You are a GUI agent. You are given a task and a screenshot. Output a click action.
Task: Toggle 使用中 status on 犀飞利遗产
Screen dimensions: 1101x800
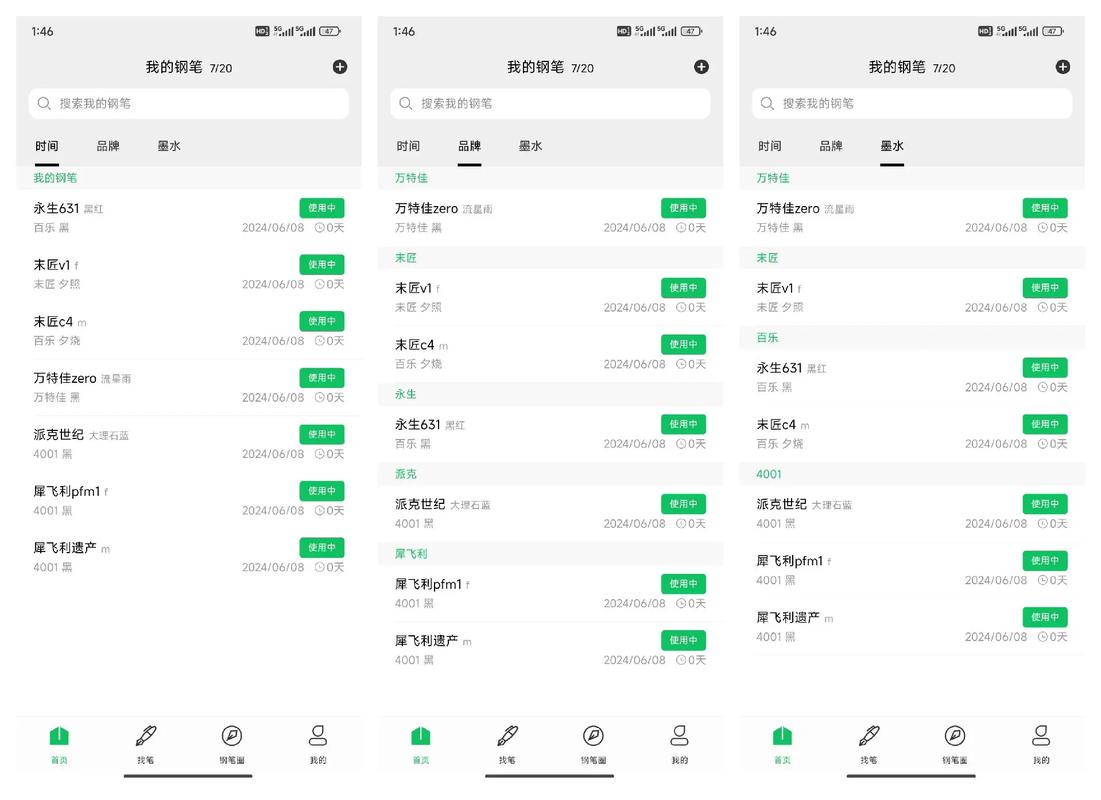[x=322, y=547]
